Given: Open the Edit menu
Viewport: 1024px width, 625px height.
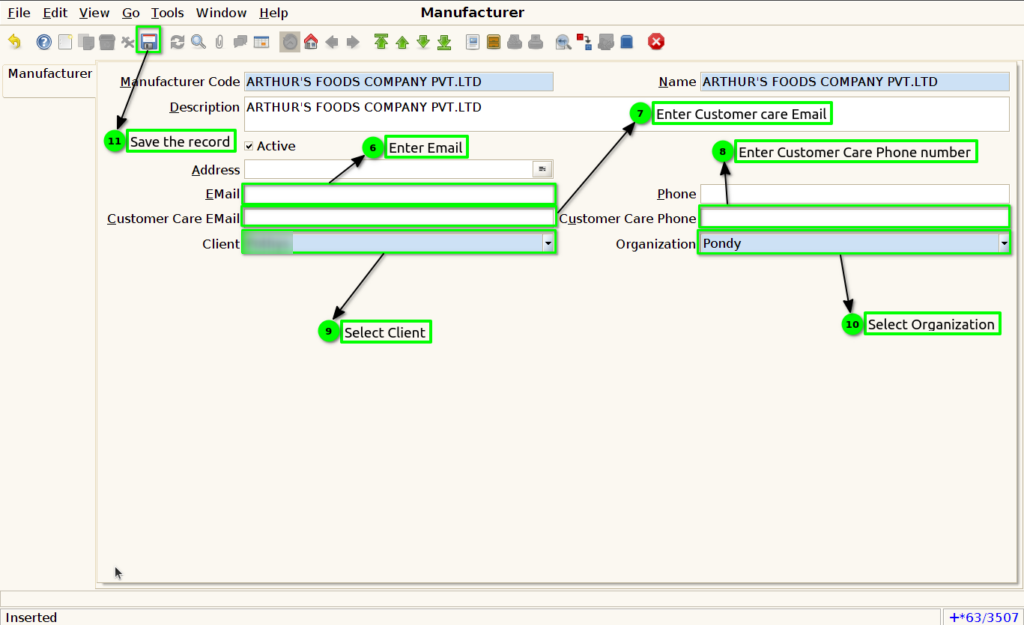Looking at the screenshot, I should coord(55,12).
